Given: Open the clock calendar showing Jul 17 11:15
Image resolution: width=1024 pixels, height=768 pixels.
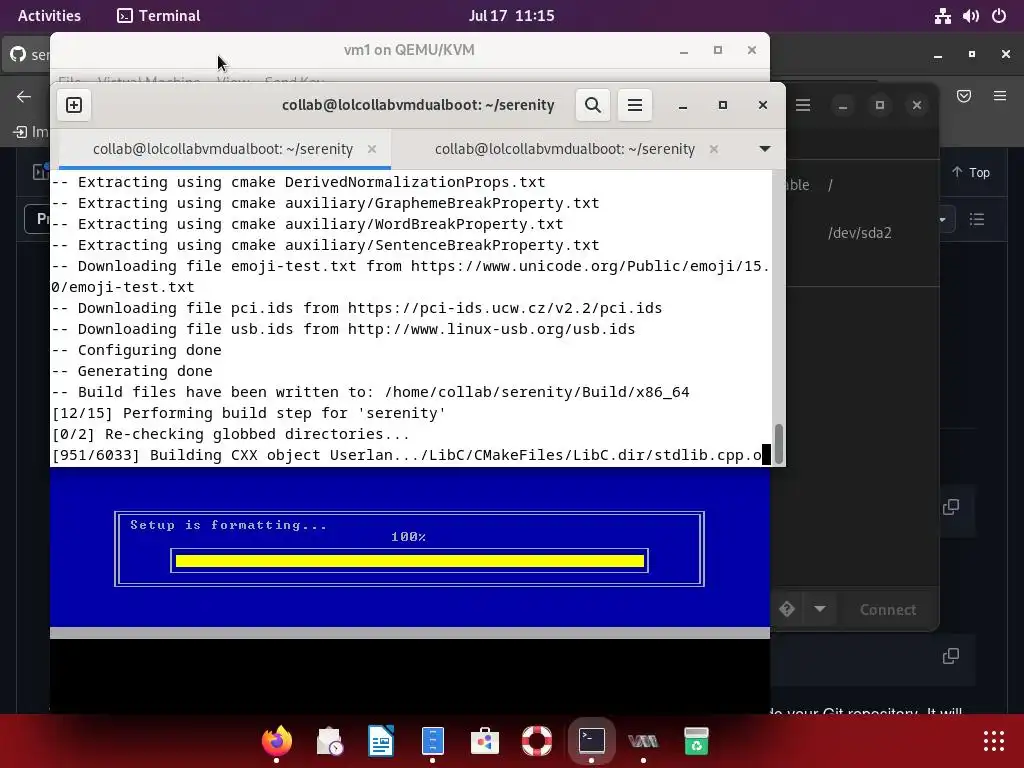Looking at the screenshot, I should (x=511, y=16).
